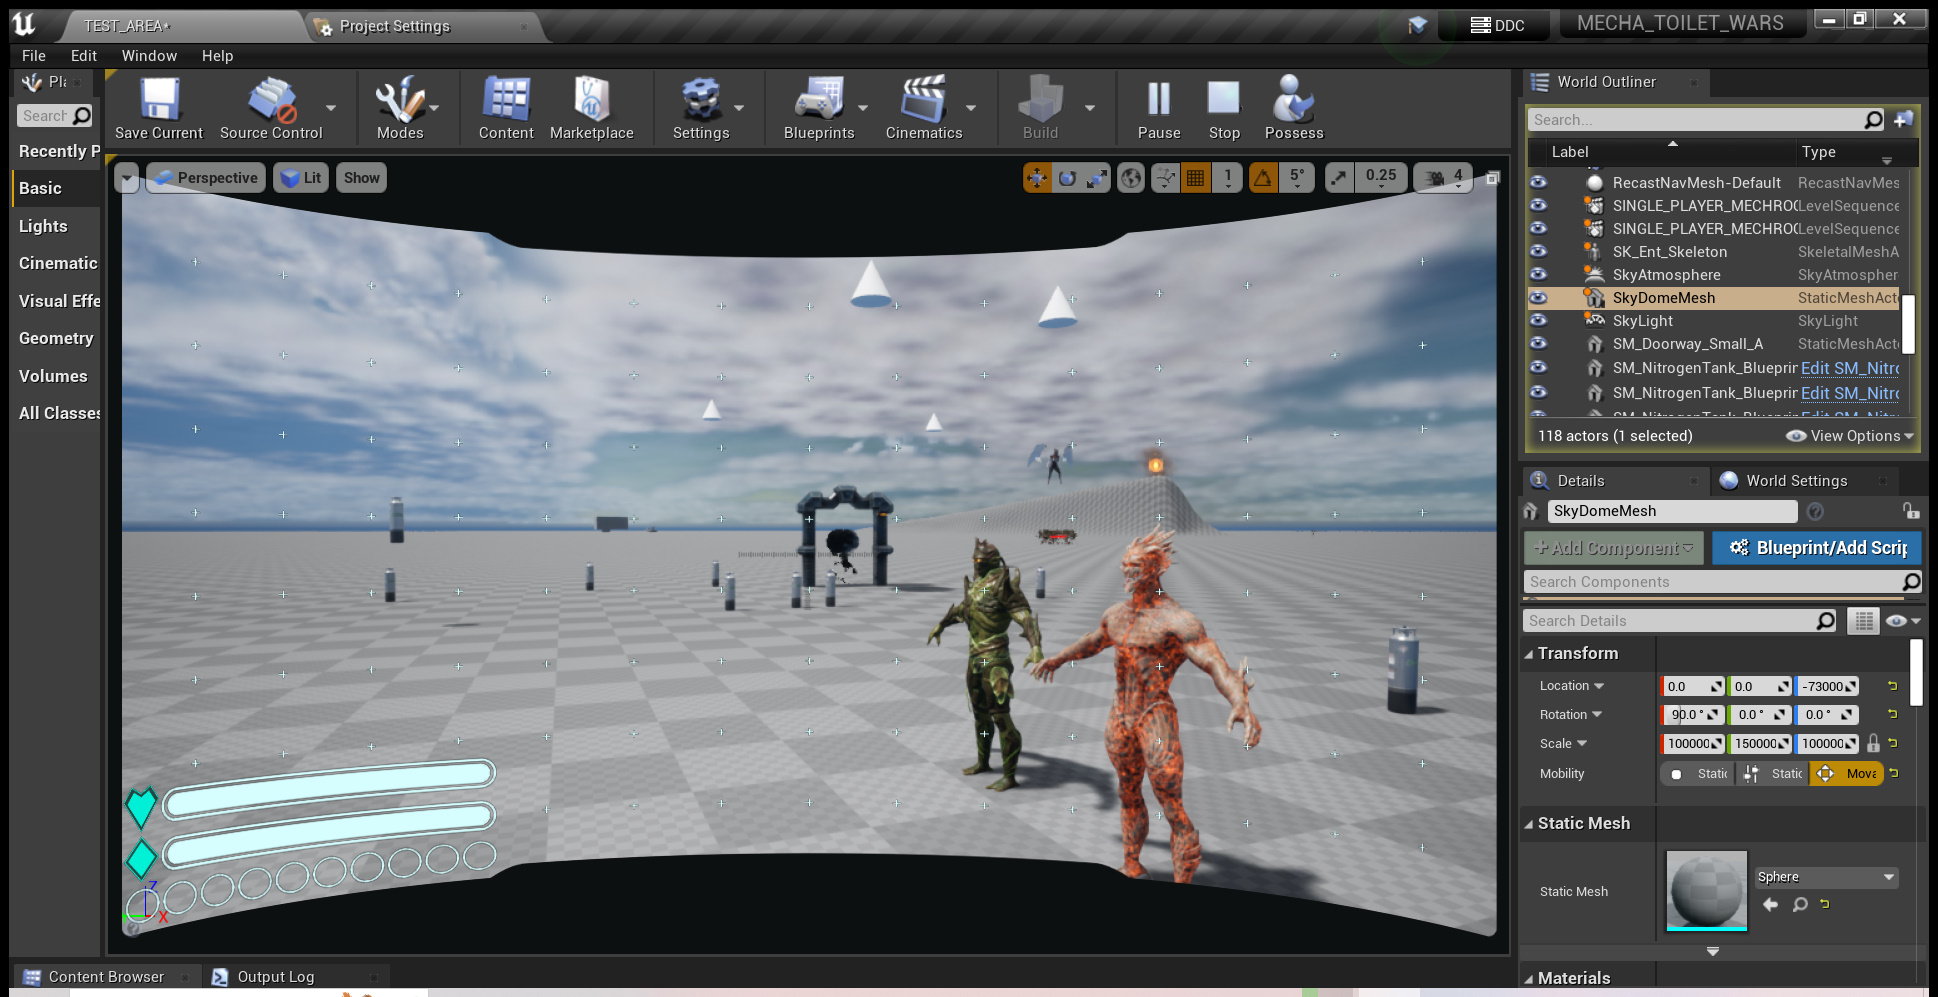1938x997 pixels.
Task: Hide RecastNavMesh-Default via eye icon
Action: coord(1538,183)
